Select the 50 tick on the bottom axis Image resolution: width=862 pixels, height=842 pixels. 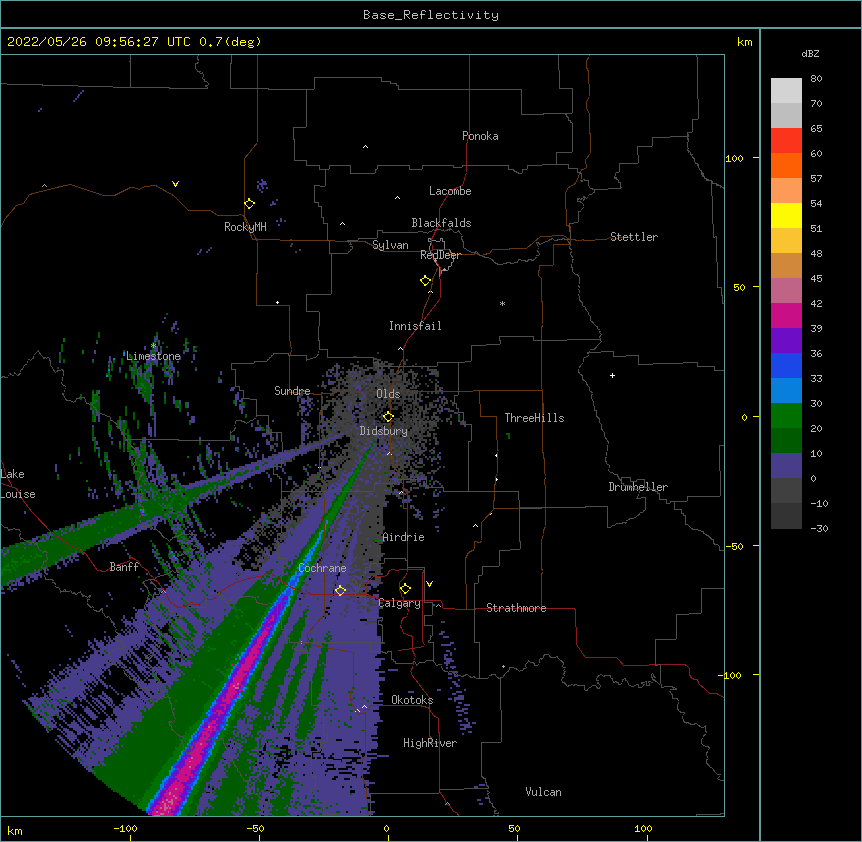pos(514,828)
